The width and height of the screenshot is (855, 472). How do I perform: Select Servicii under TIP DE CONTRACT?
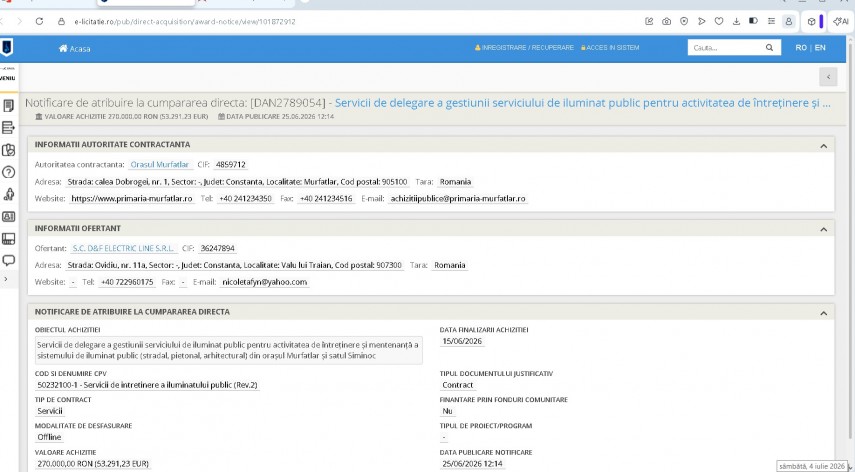click(x=50, y=411)
